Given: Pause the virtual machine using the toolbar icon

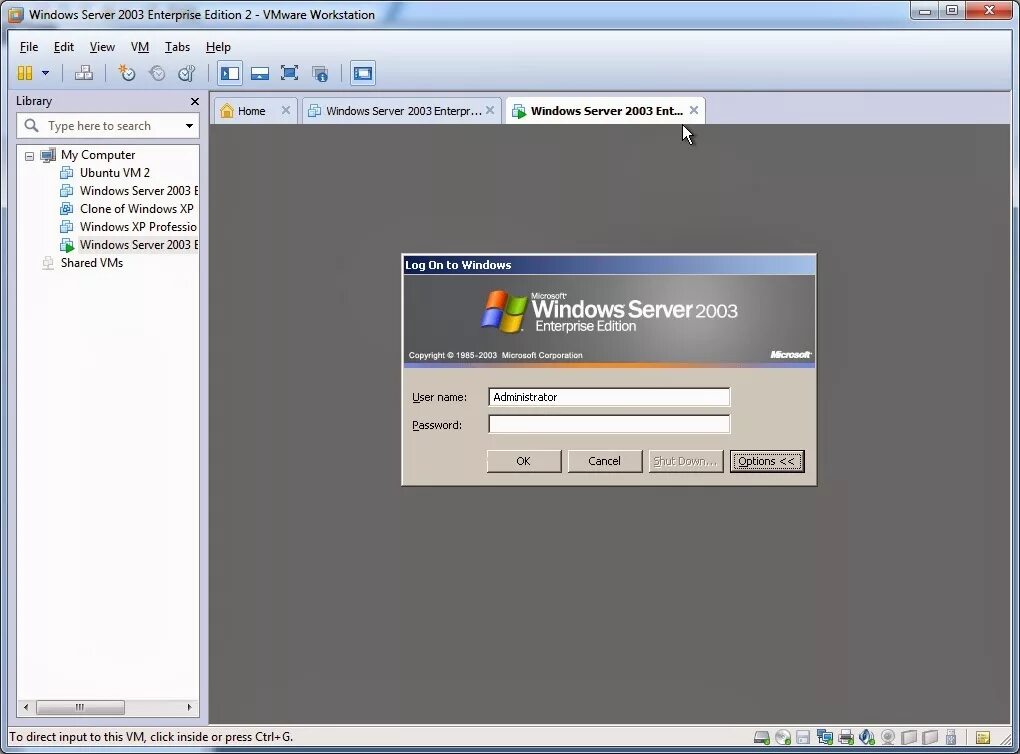Looking at the screenshot, I should point(25,73).
